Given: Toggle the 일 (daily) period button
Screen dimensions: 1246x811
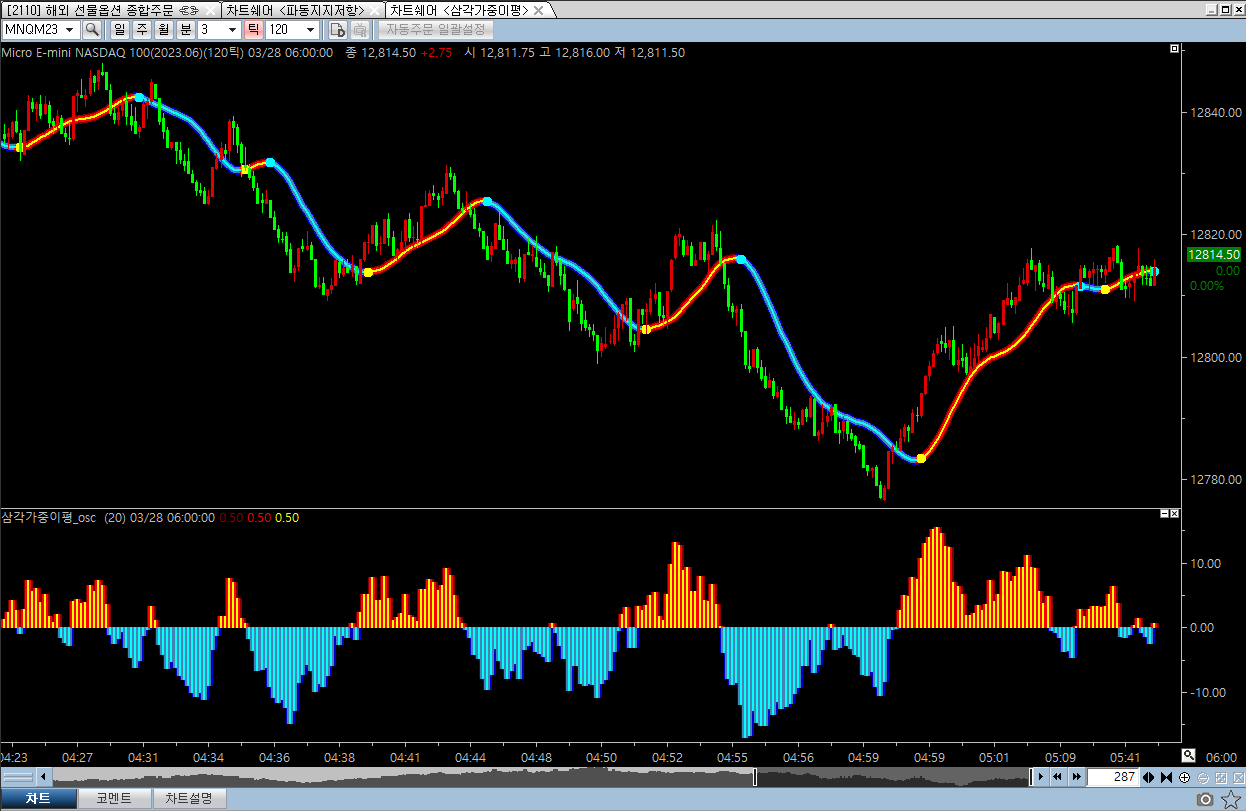Looking at the screenshot, I should [x=119, y=30].
